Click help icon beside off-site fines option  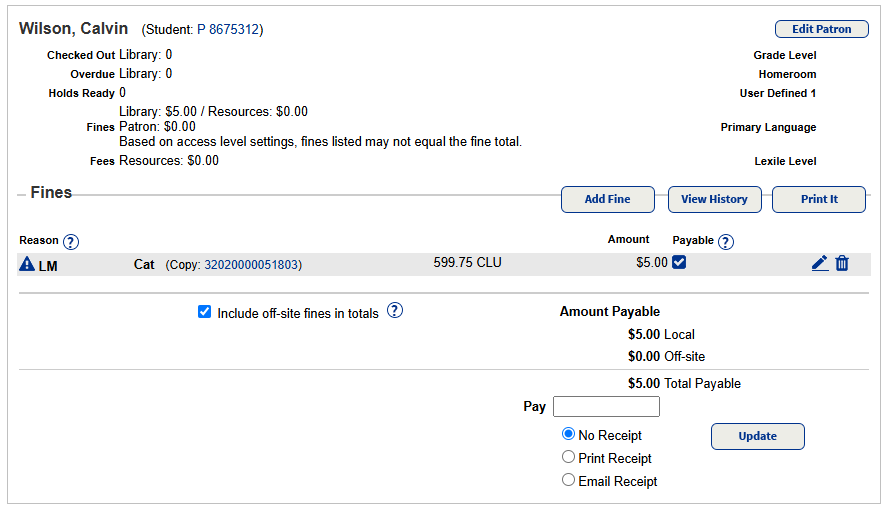pos(395,311)
